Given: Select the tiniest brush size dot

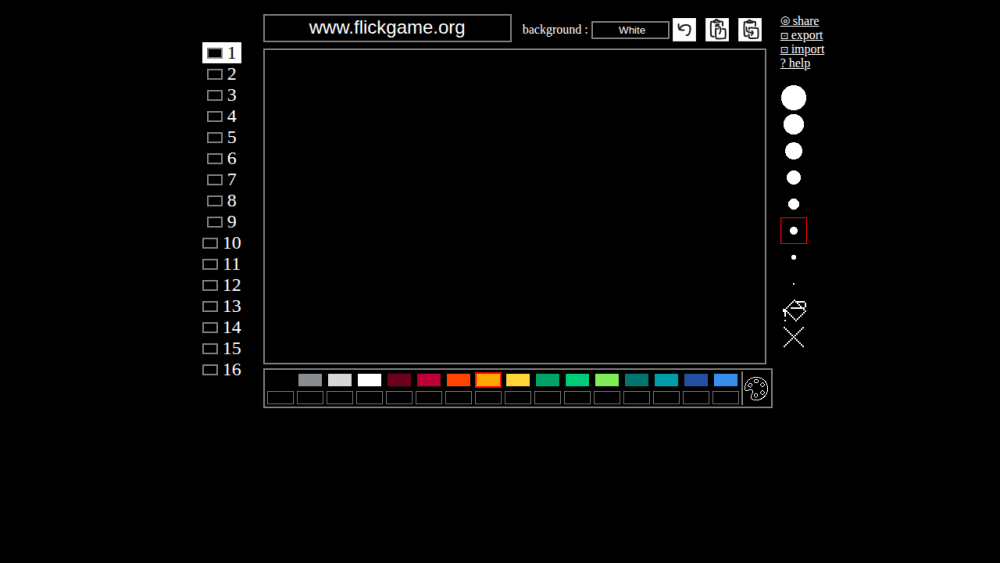Looking at the screenshot, I should (793, 284).
